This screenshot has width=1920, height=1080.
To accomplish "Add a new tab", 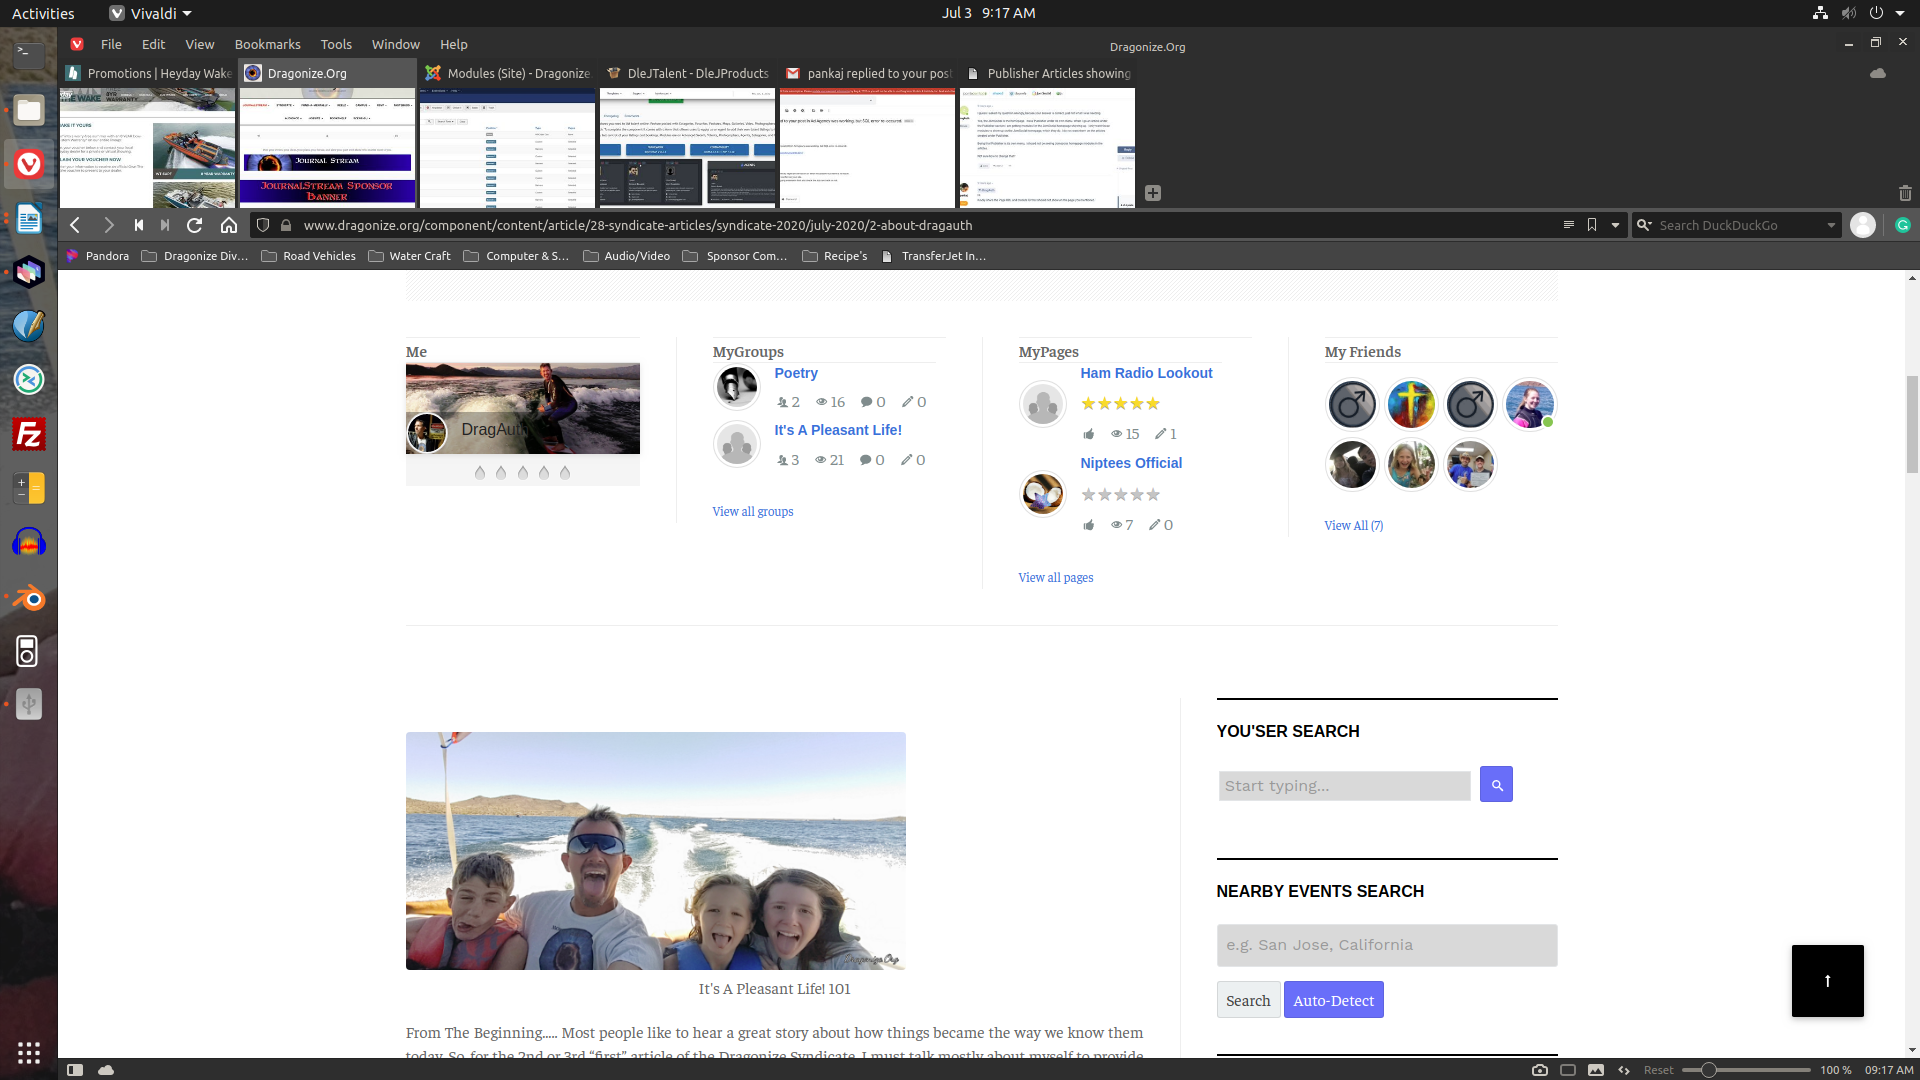I will 1153,193.
